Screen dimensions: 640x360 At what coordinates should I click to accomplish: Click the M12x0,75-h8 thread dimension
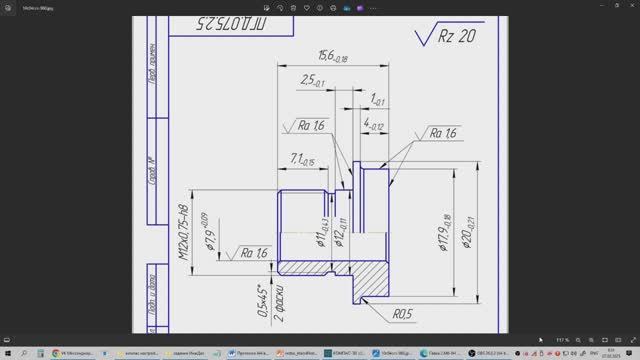click(184, 232)
